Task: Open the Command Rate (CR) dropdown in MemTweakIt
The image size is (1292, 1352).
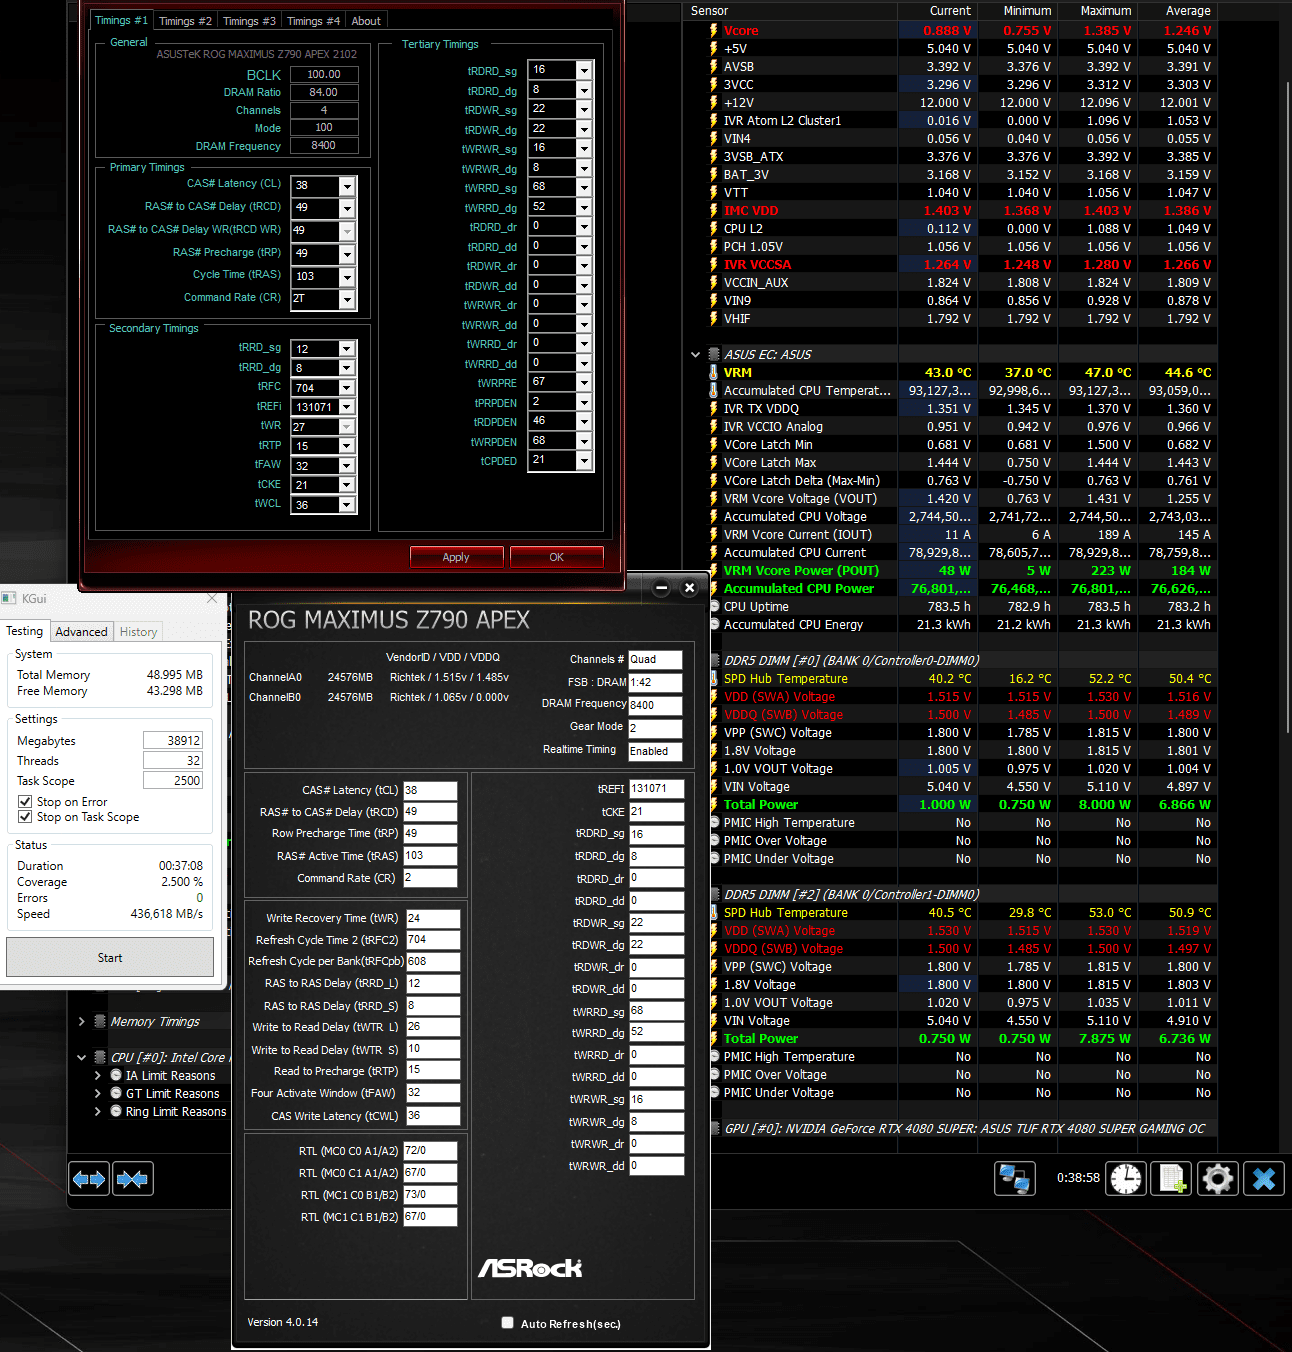Action: 347,299
